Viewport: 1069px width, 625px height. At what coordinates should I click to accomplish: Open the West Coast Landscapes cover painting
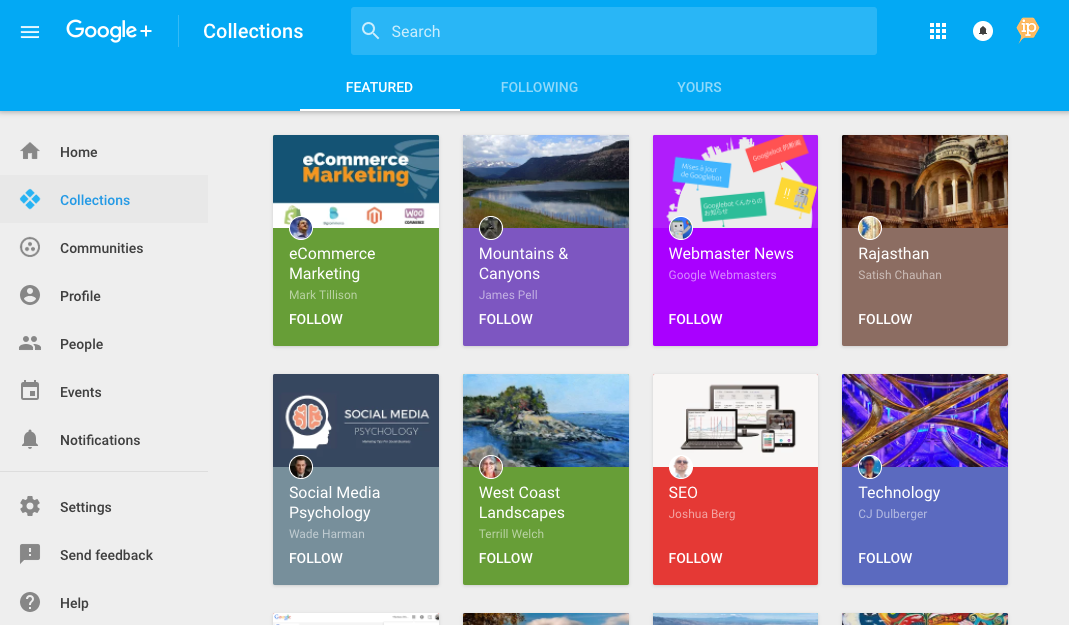pos(545,421)
